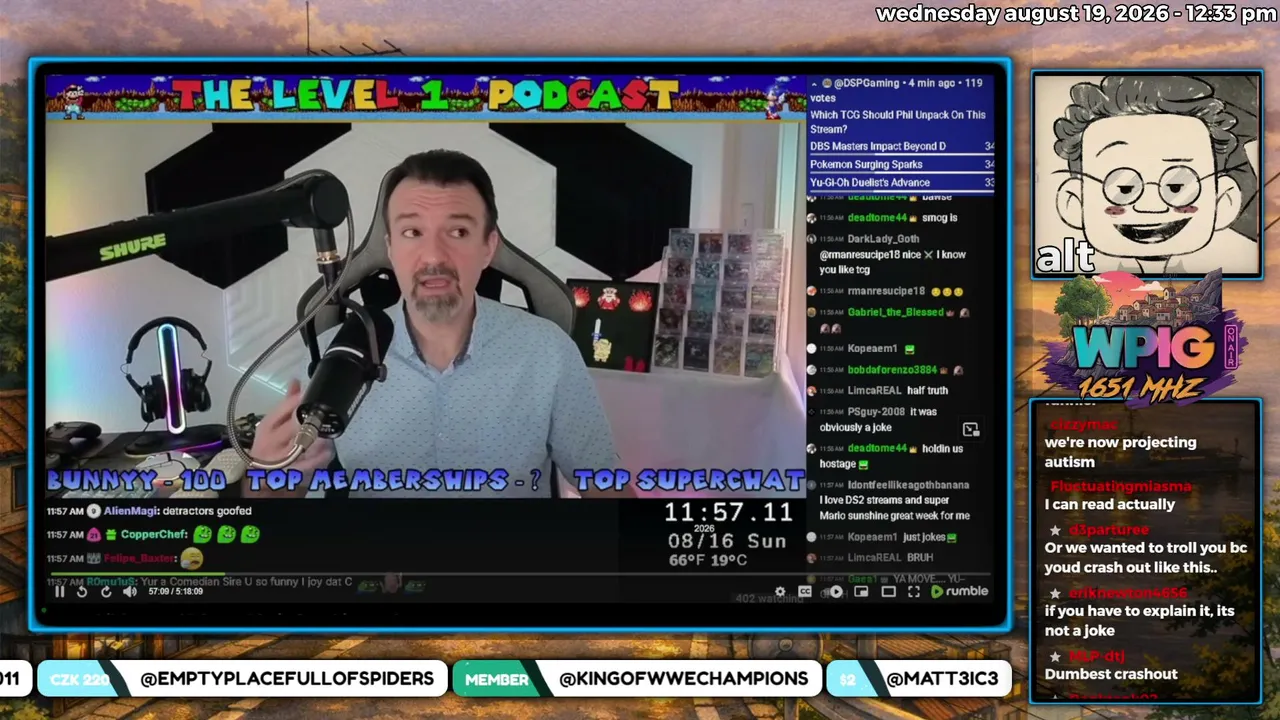Select the 'Dumbest crashout' chat message
Screen dimensions: 1280x720
click(x=1111, y=674)
